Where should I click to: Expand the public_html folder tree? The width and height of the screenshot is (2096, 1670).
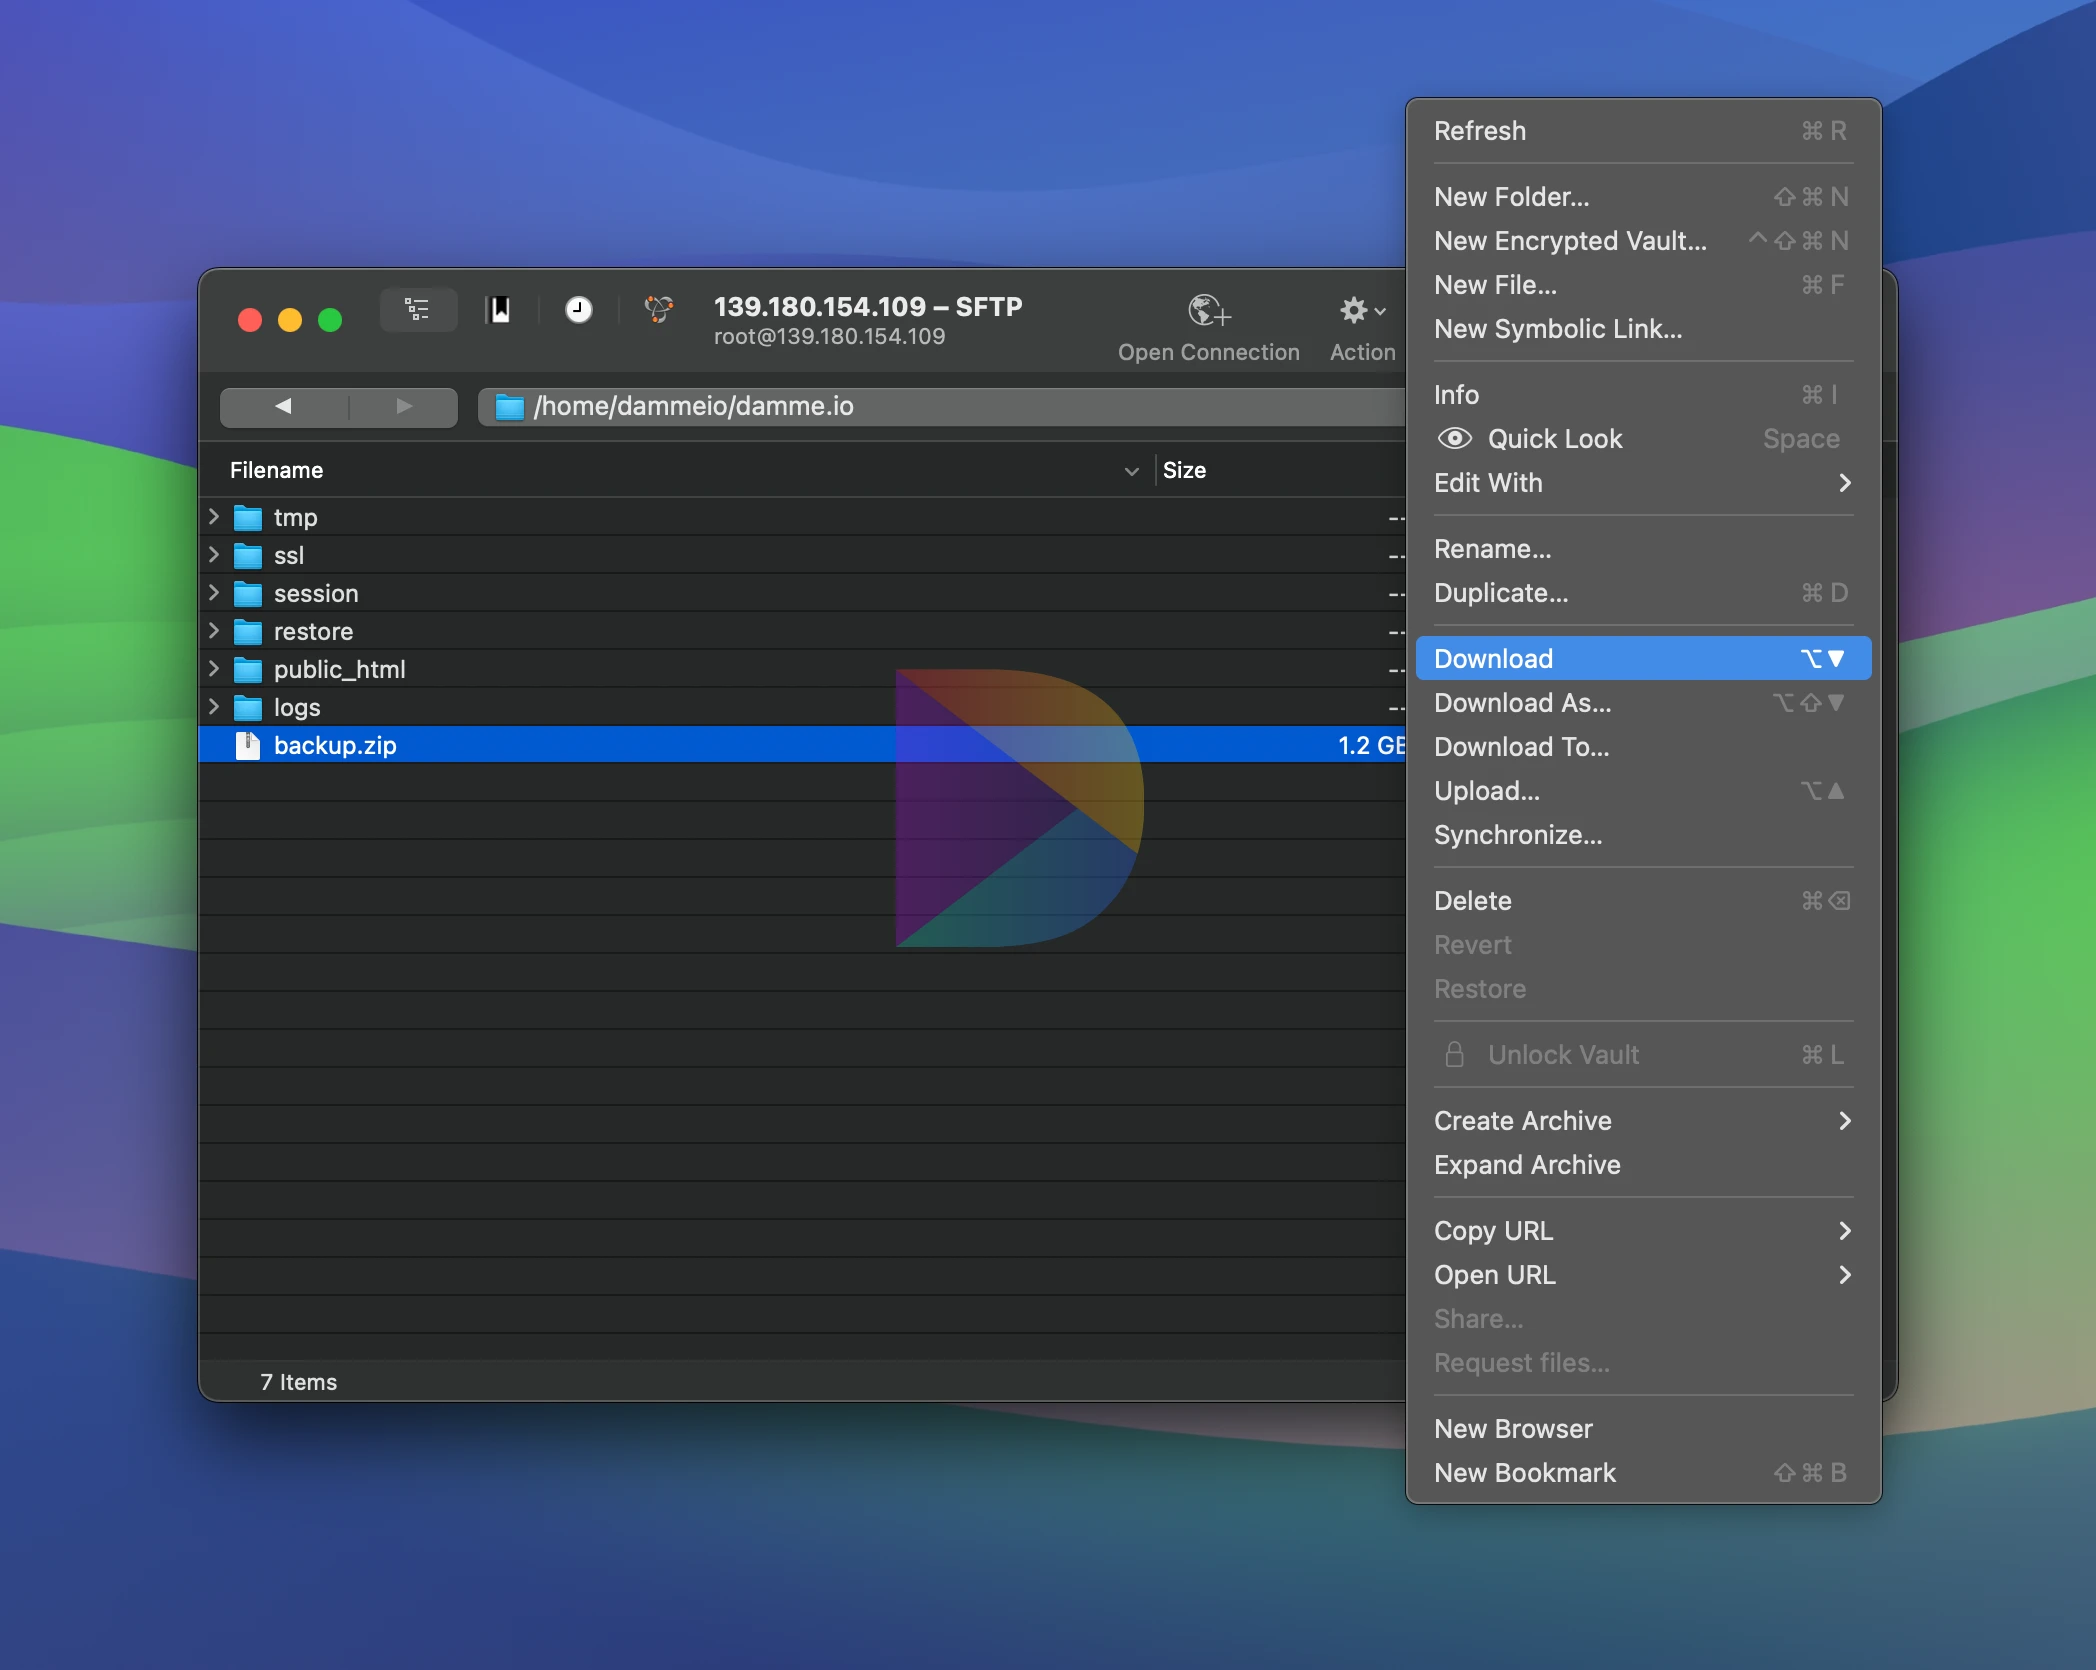[213, 669]
